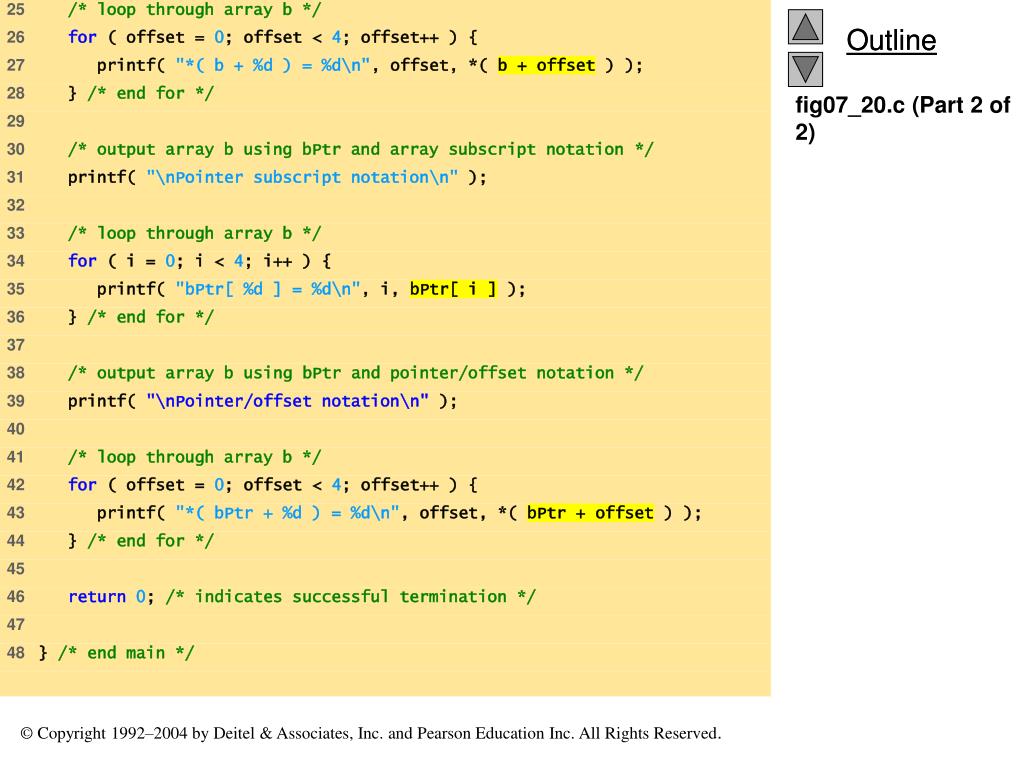Click line 31 printf 'Pointer subscript notation'

point(277,177)
